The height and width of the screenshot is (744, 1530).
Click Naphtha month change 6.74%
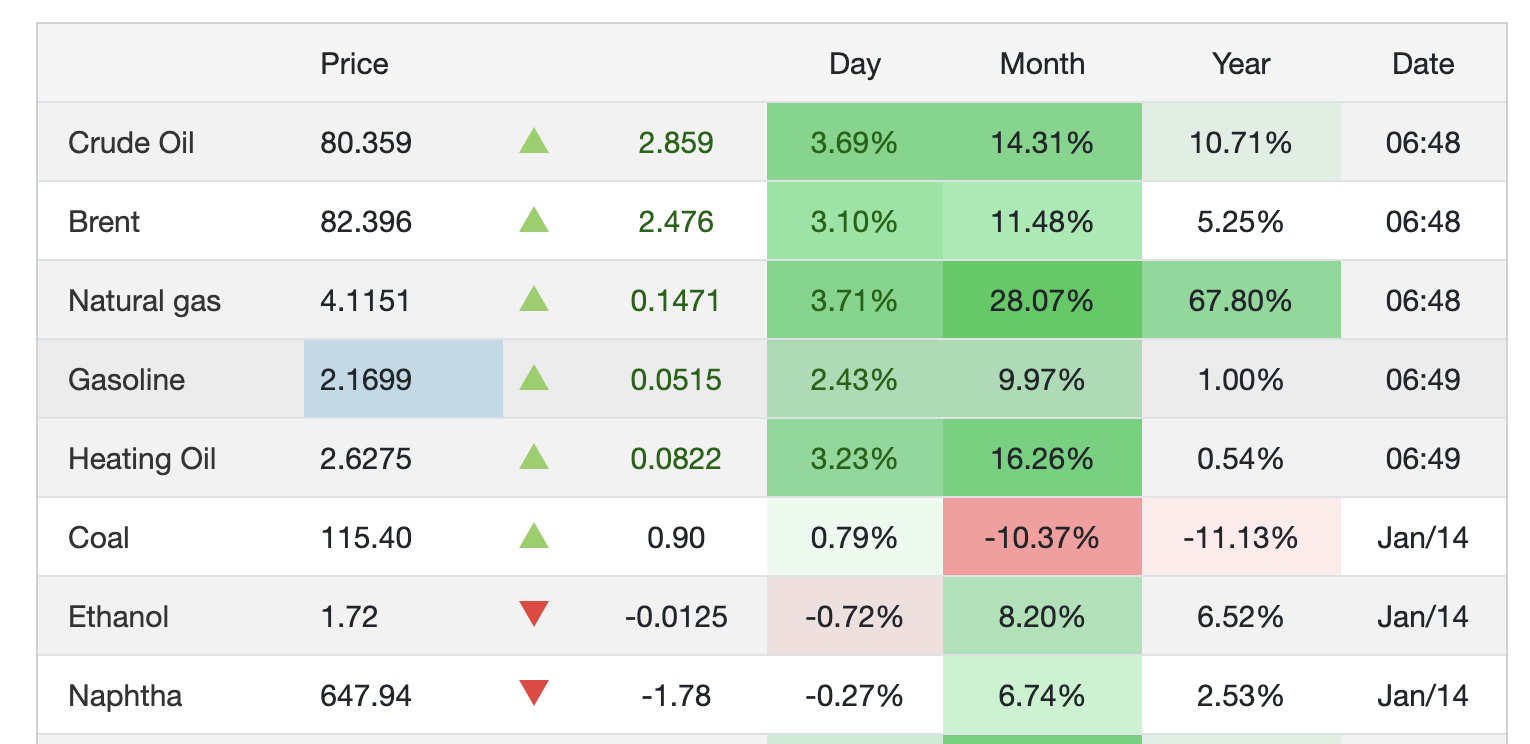point(1042,695)
